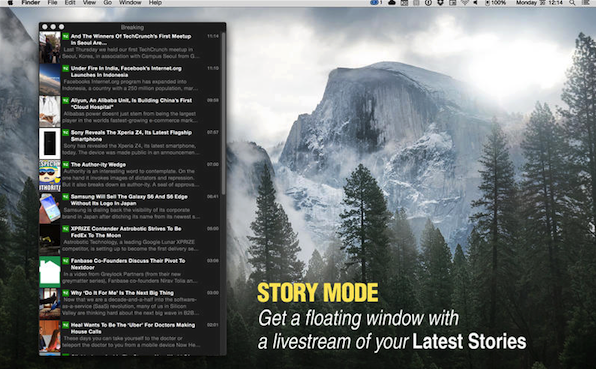
Task: Open 'Sony Reveals The Xperia Z4' headline
Action: click(x=131, y=136)
